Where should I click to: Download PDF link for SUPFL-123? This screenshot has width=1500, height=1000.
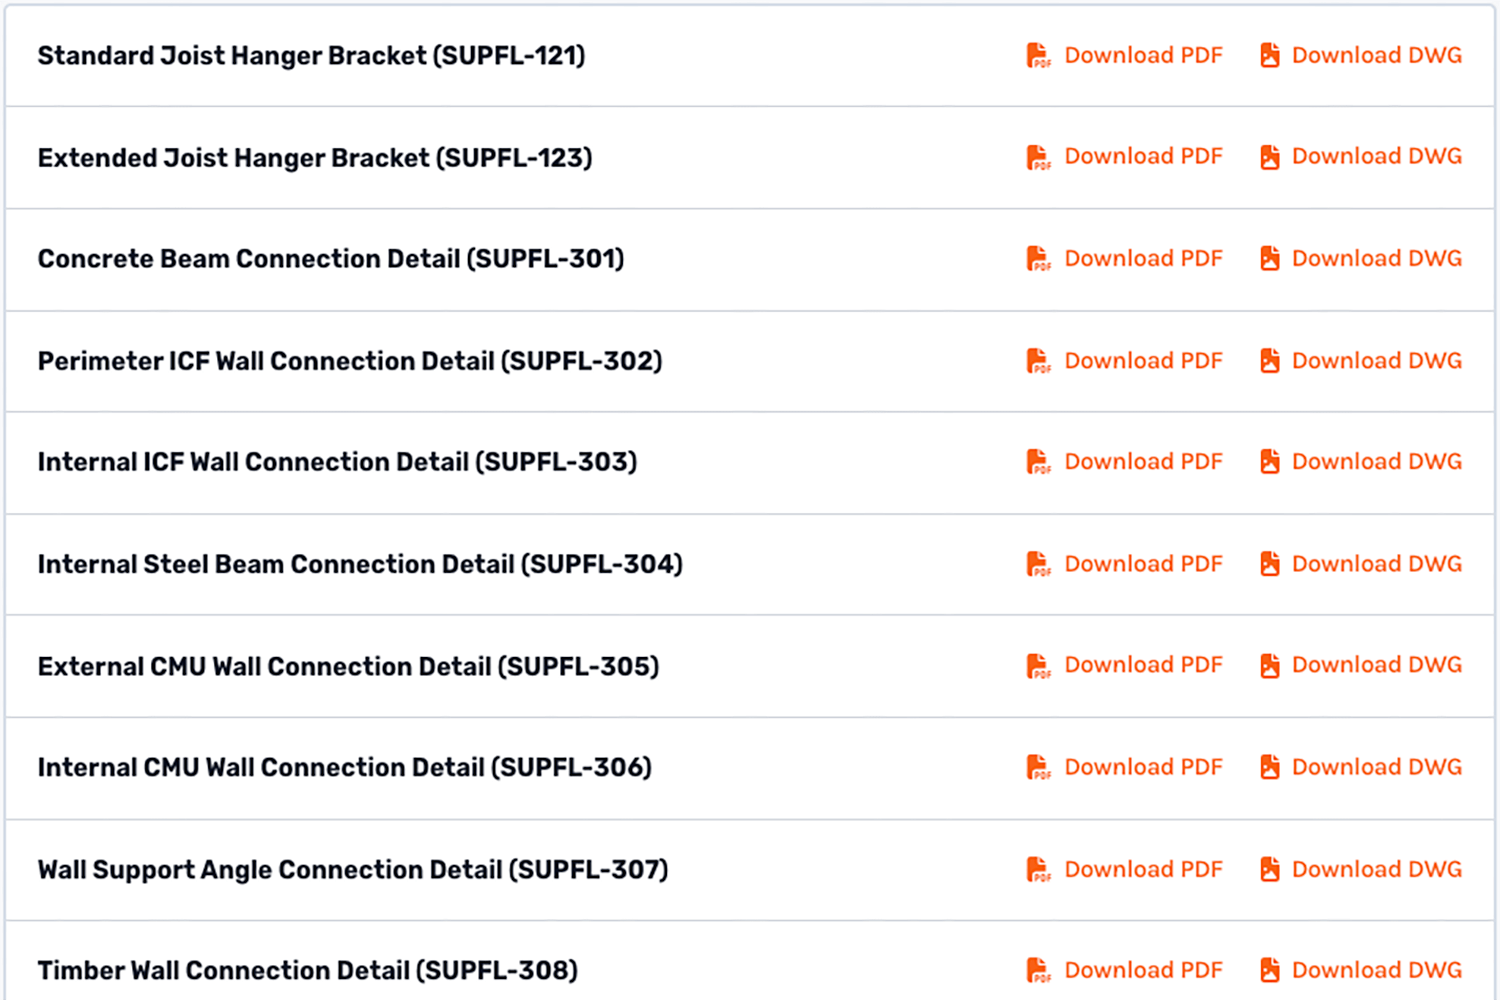pyautogui.click(x=1143, y=157)
